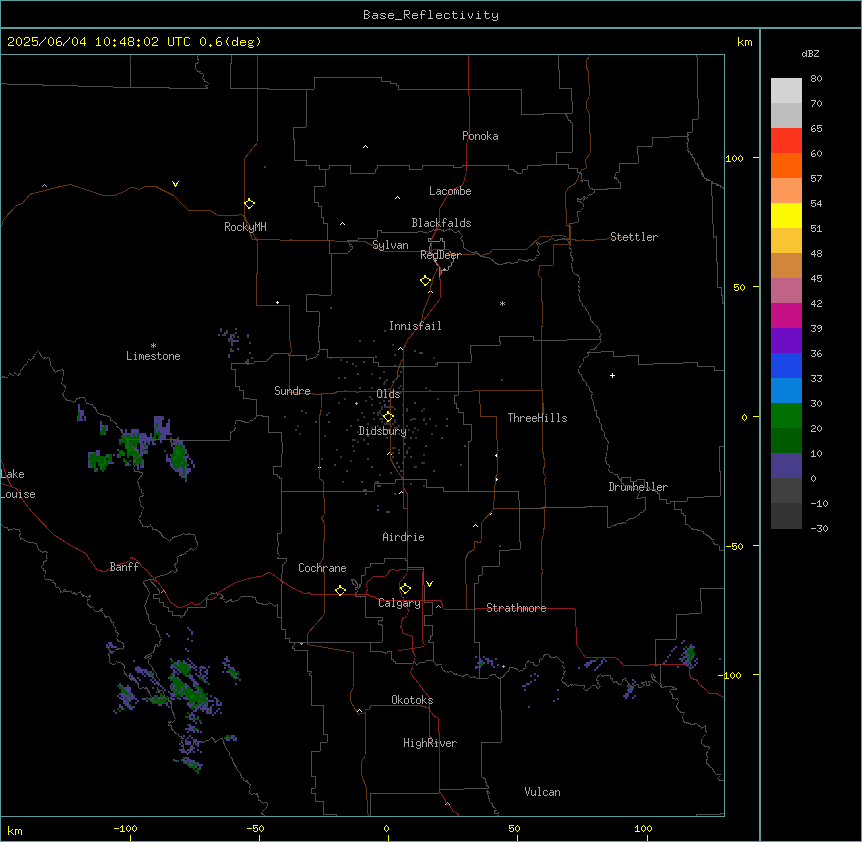The height and width of the screenshot is (842, 862).
Task: Click the Olds label
Action: [x=388, y=394]
